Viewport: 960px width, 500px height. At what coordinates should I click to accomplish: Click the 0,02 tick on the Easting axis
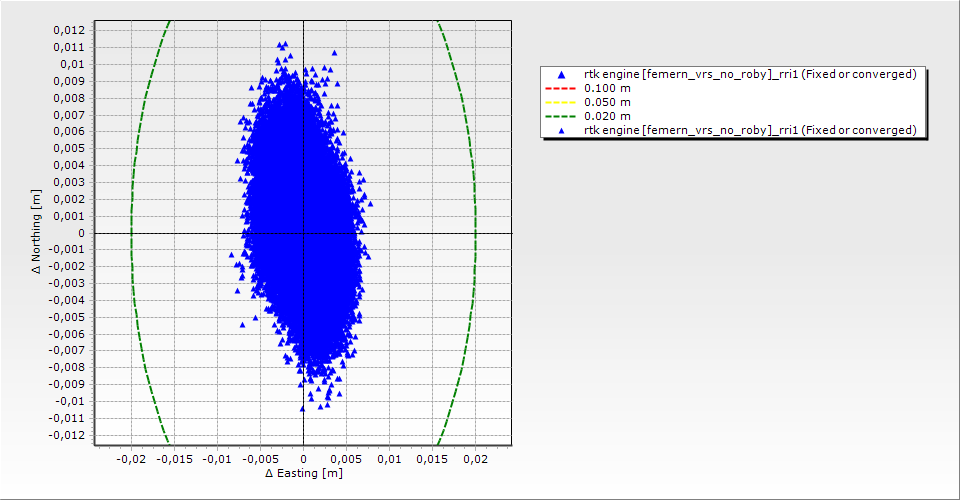point(475,458)
